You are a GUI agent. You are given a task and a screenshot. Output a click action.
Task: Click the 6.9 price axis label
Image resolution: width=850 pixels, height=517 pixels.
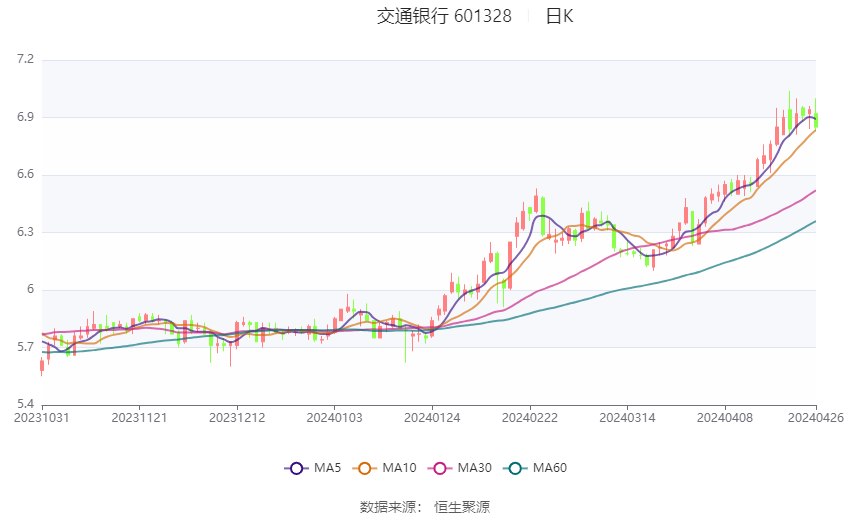click(x=25, y=117)
